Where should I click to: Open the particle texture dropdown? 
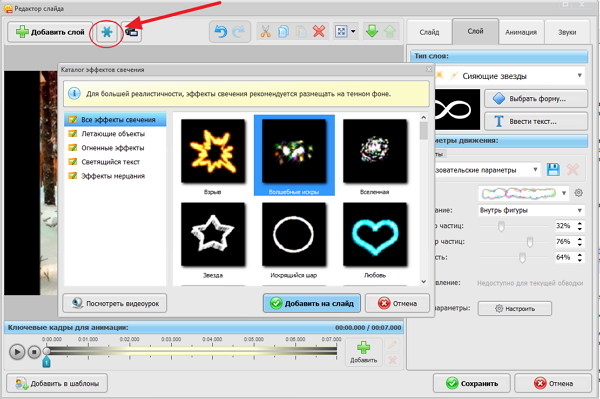pos(563,193)
